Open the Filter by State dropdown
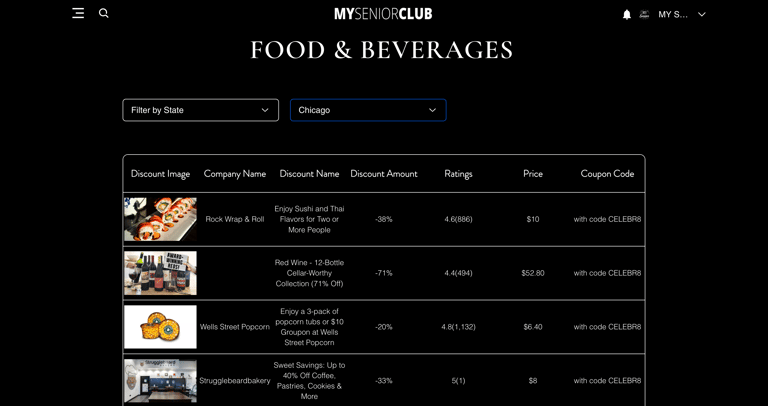768x406 pixels. (x=200, y=110)
